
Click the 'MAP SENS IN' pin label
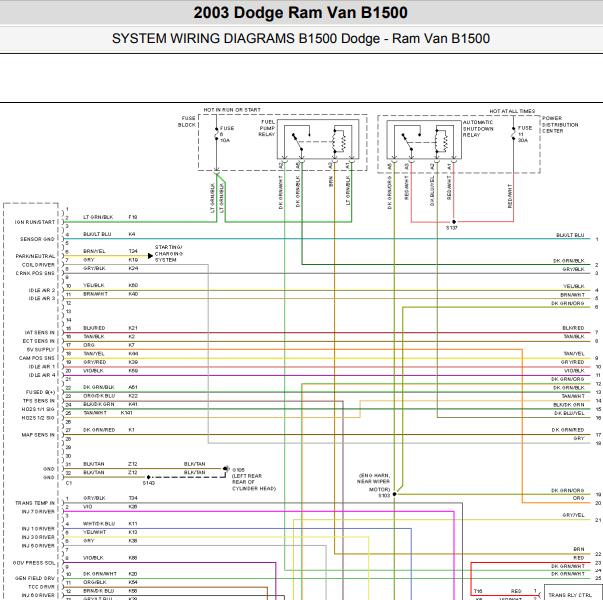click(38, 435)
